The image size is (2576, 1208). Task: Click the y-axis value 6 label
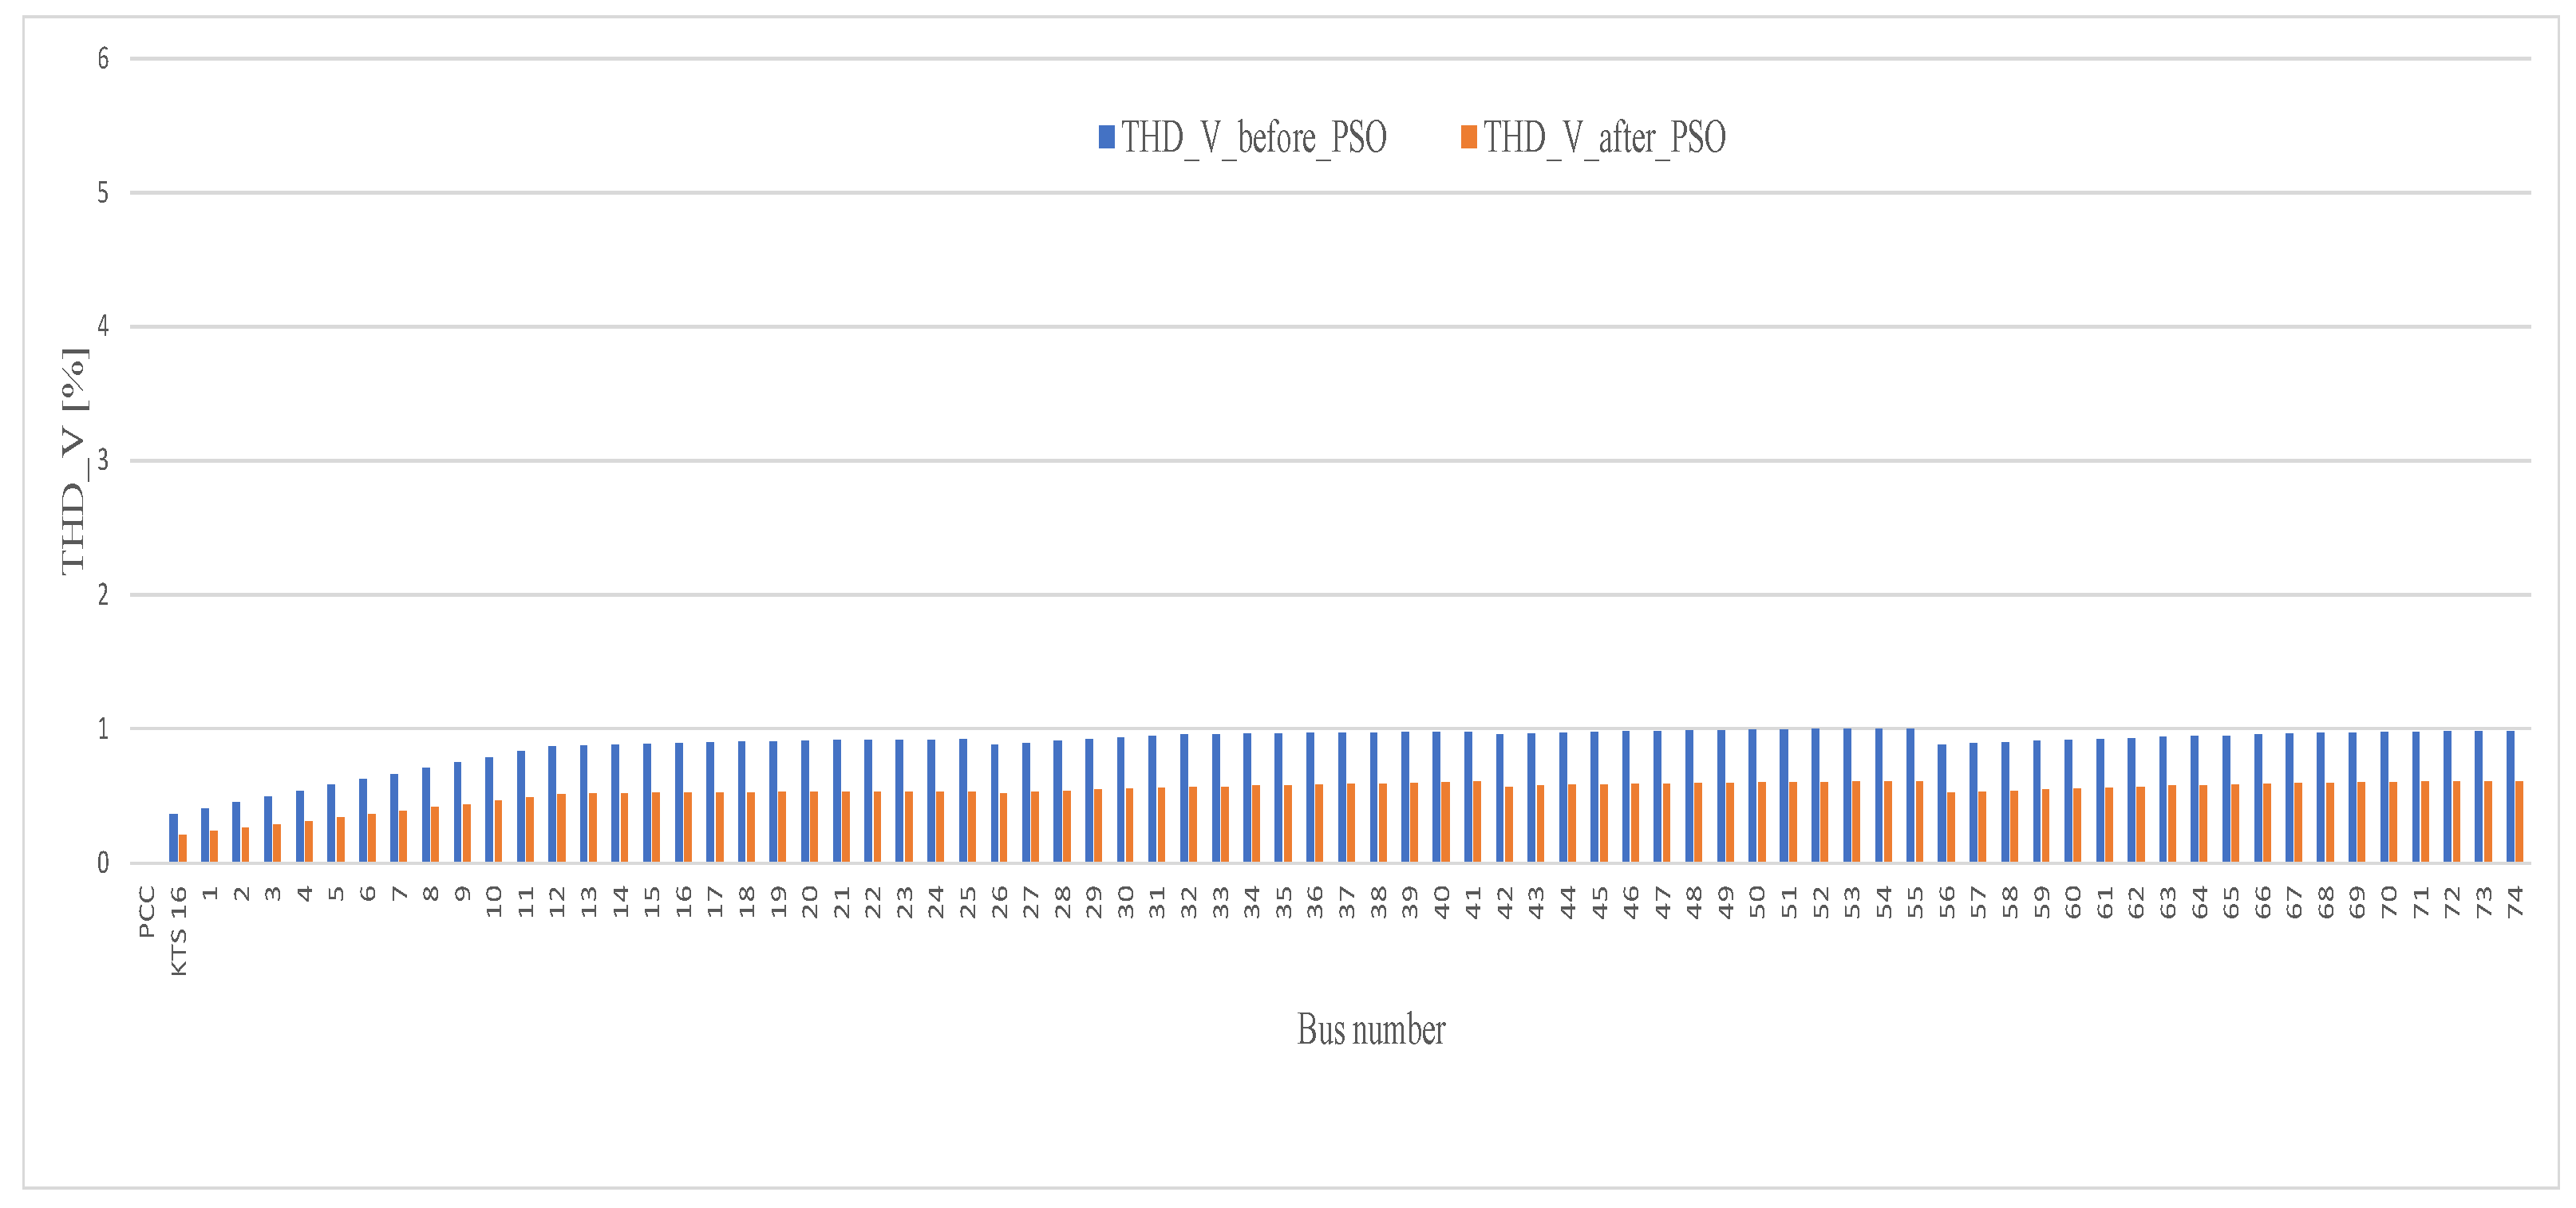tap(103, 59)
